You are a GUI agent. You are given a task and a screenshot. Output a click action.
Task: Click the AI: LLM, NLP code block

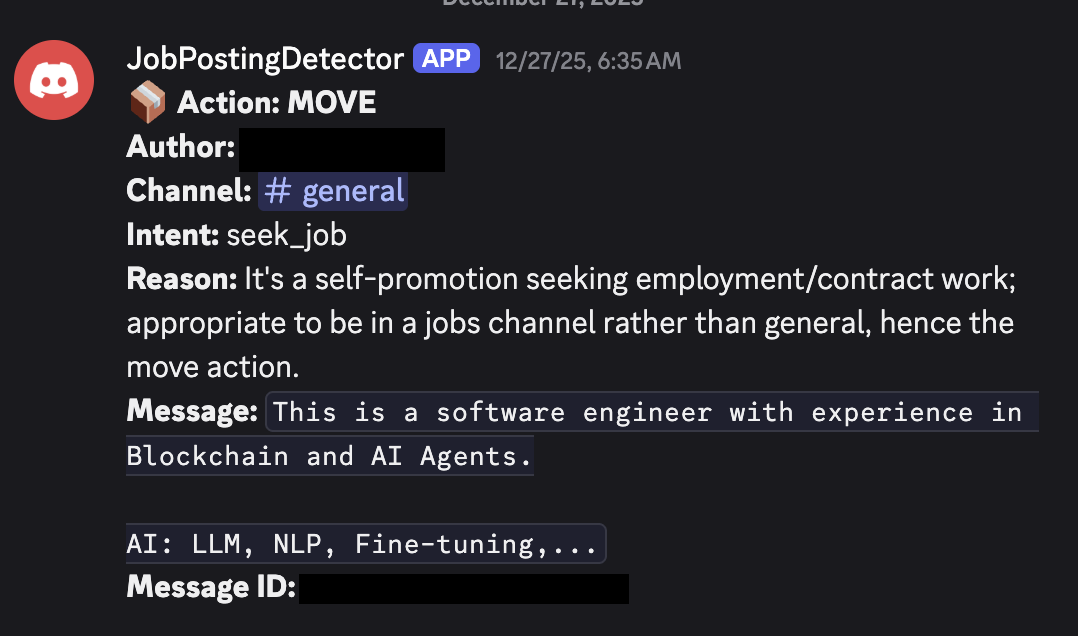365,543
